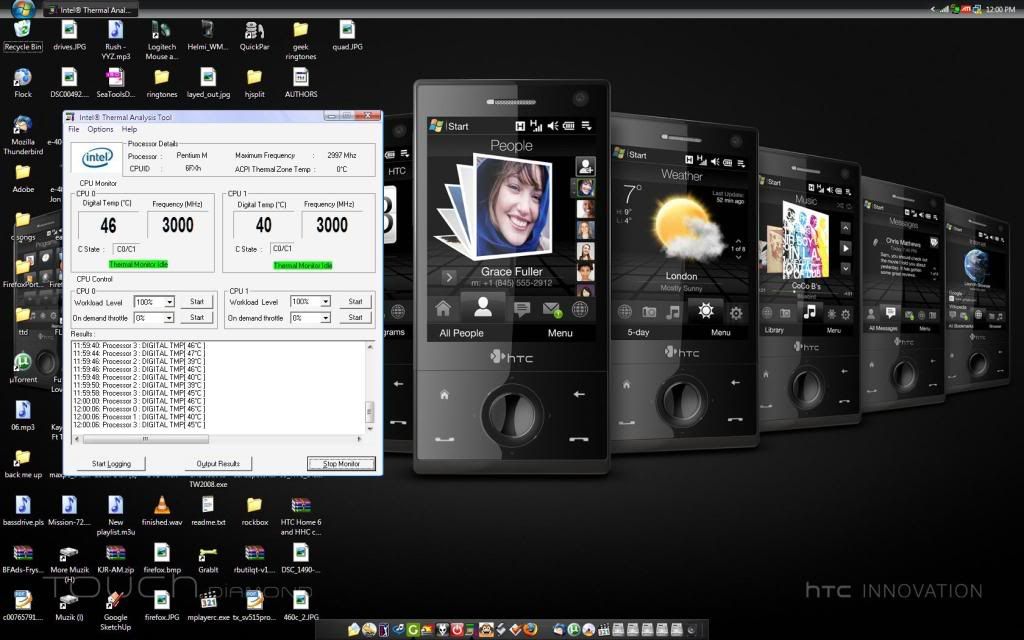
Task: Select the ringtones folder icon
Action: click(161, 84)
